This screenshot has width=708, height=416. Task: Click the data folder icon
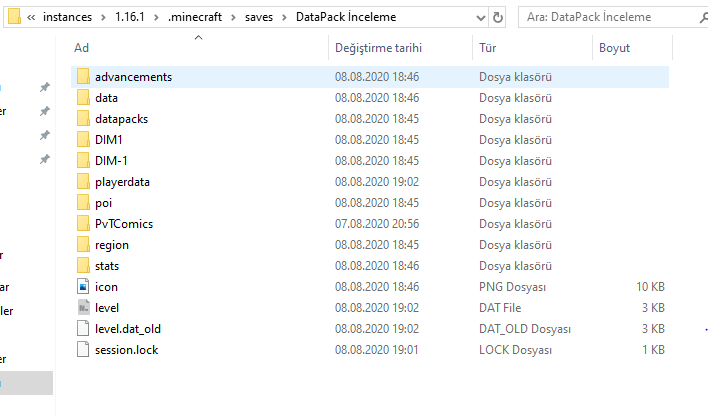[83, 98]
